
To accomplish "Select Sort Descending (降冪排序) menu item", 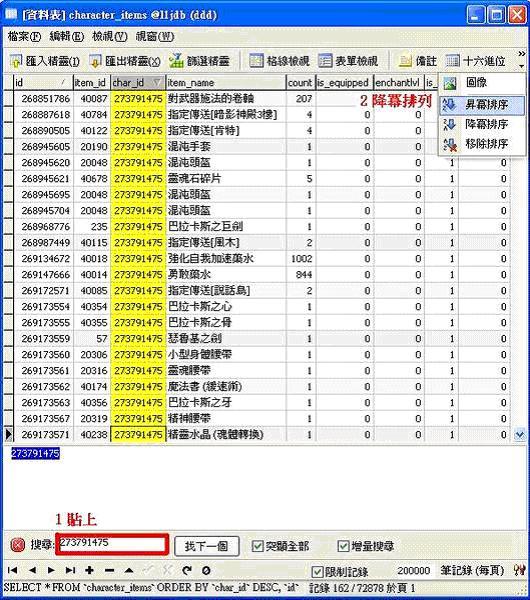I will [x=482, y=124].
